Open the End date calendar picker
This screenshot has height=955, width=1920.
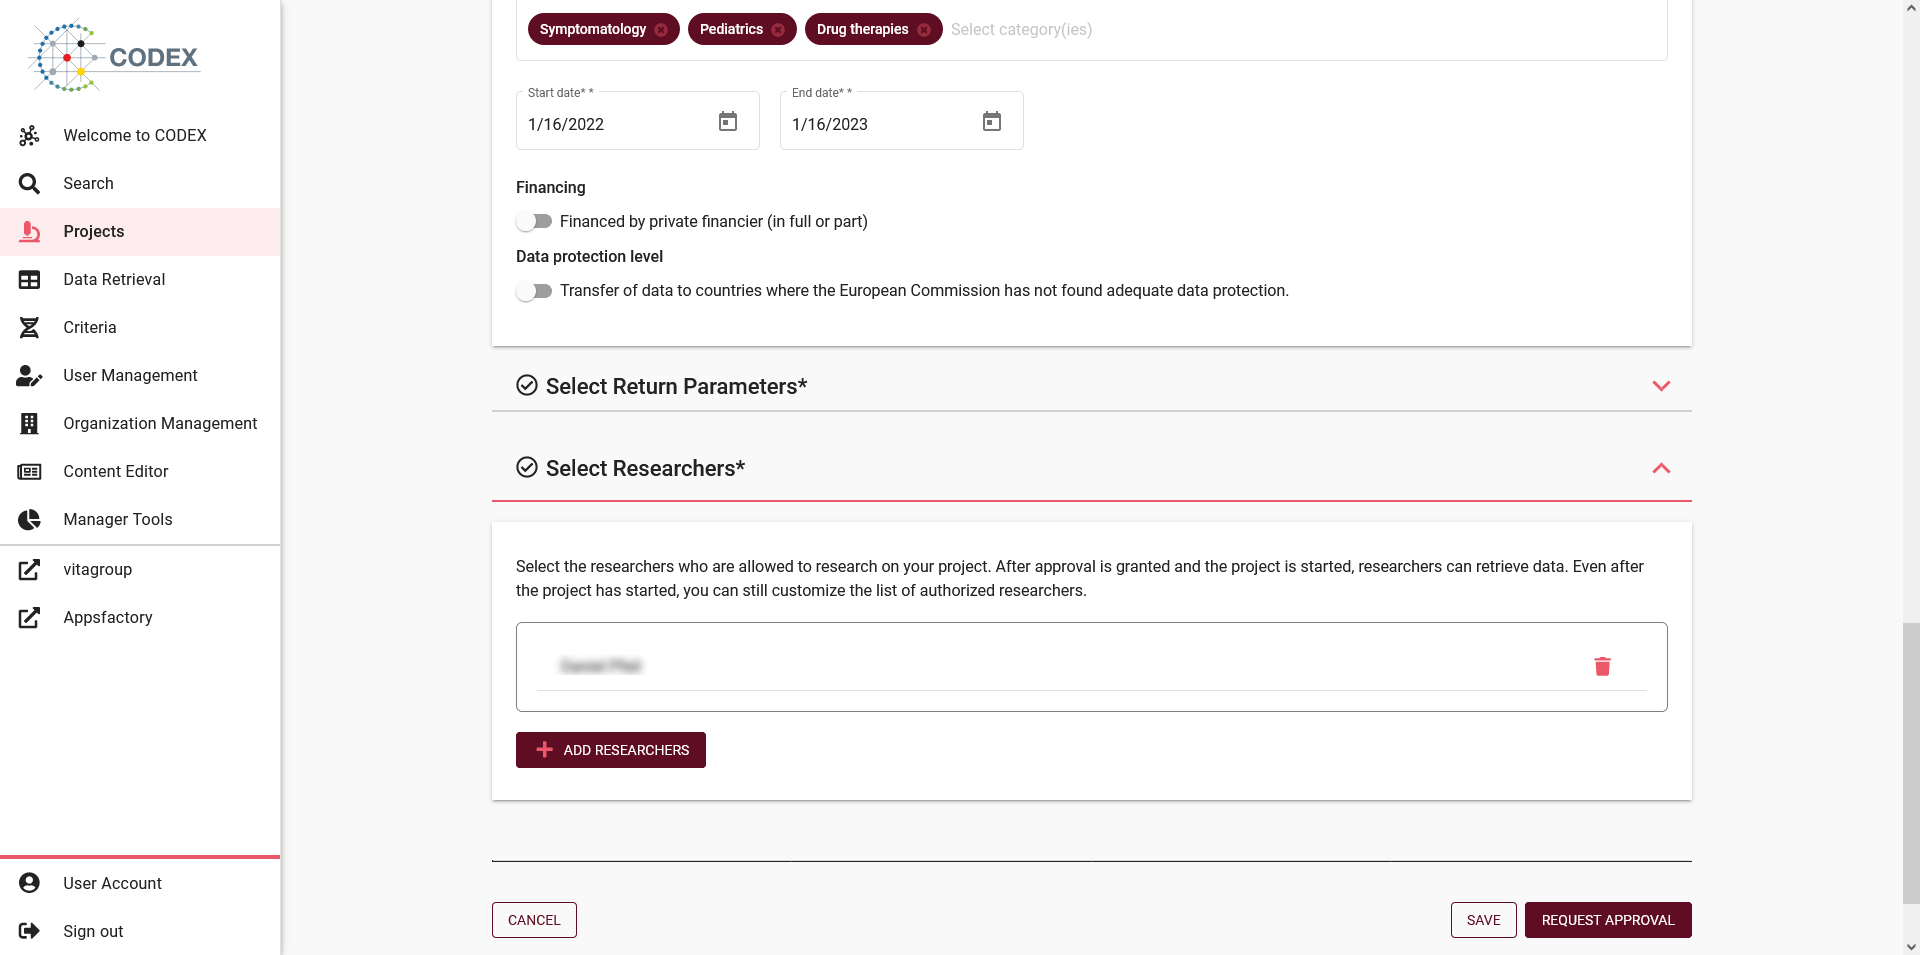tap(992, 122)
